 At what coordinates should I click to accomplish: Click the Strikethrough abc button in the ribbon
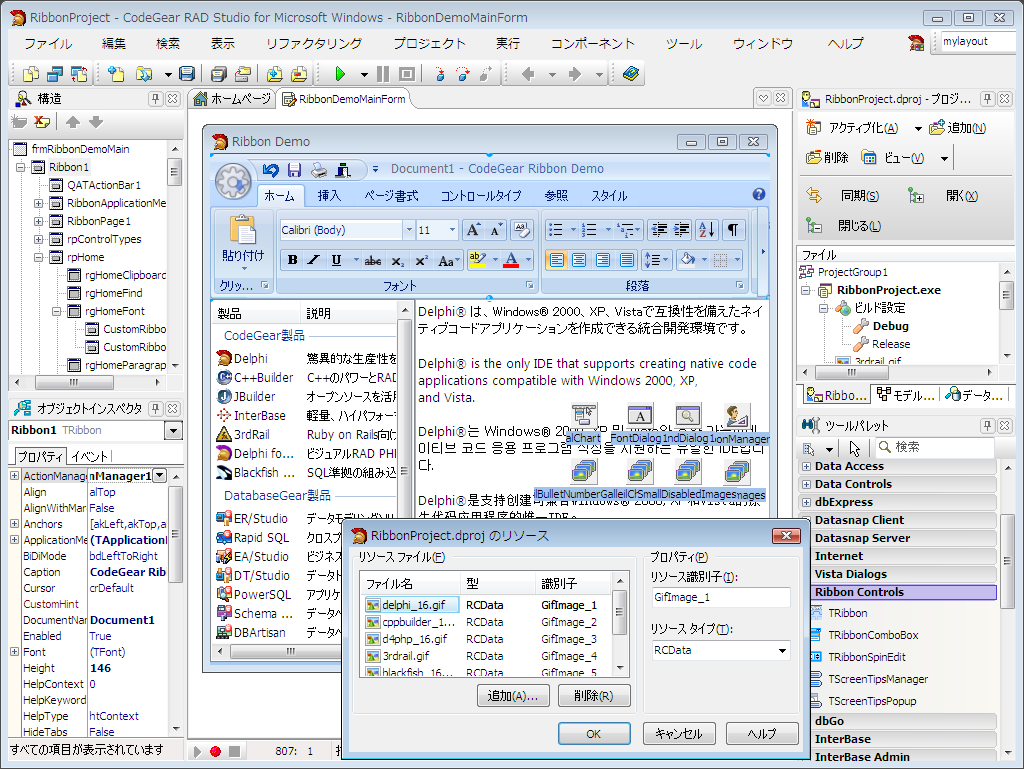pos(373,260)
